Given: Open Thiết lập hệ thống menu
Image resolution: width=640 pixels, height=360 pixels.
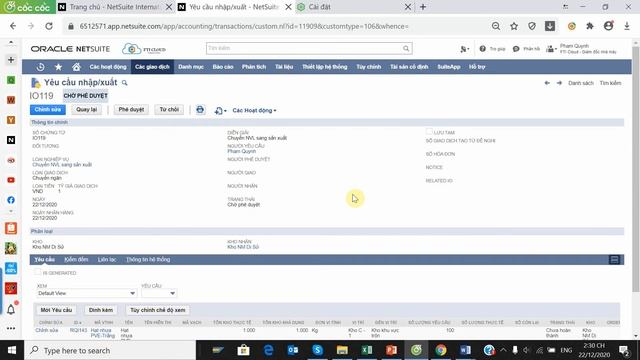Looking at the screenshot, I should pos(324,67).
